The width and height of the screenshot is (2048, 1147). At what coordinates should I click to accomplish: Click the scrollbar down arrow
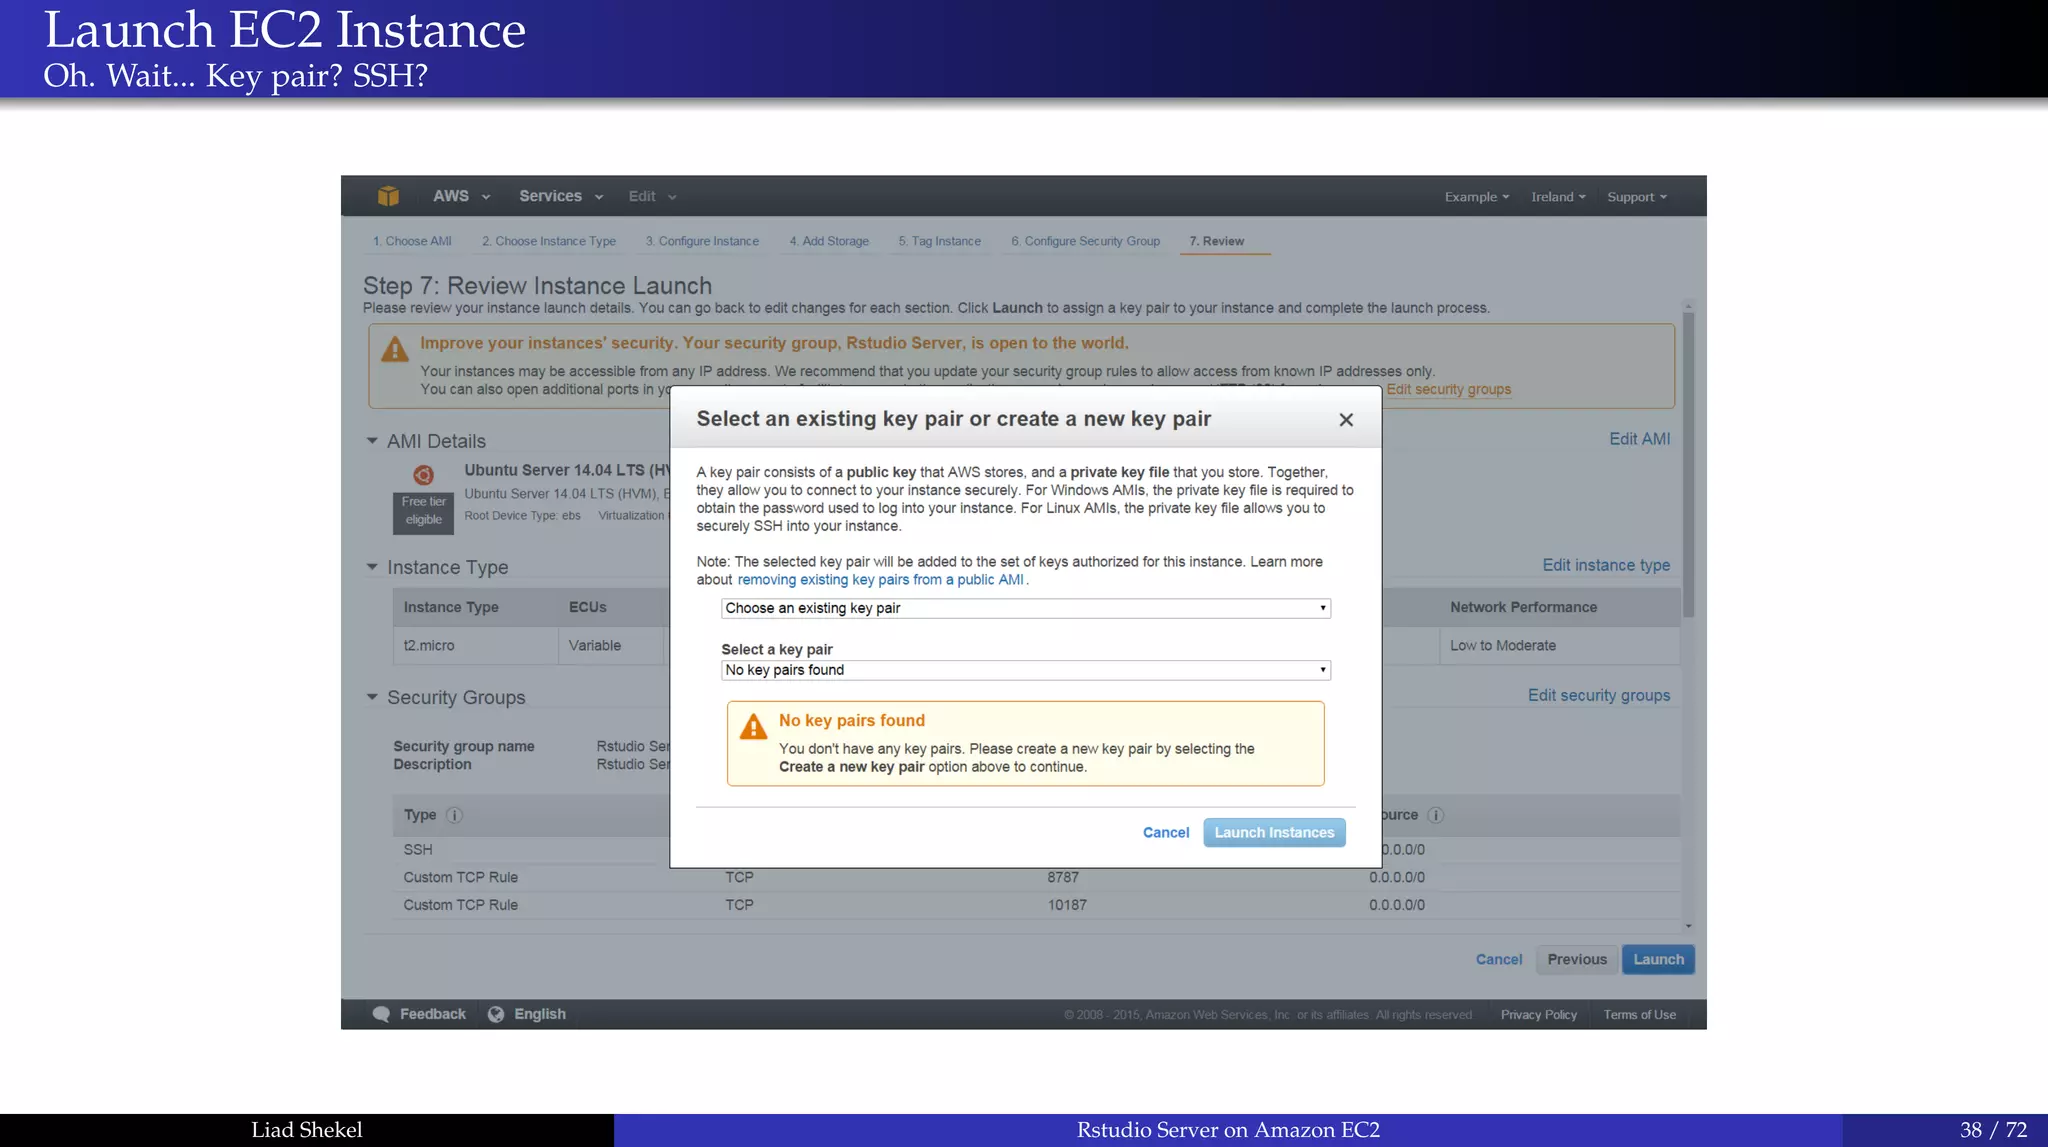(1688, 926)
